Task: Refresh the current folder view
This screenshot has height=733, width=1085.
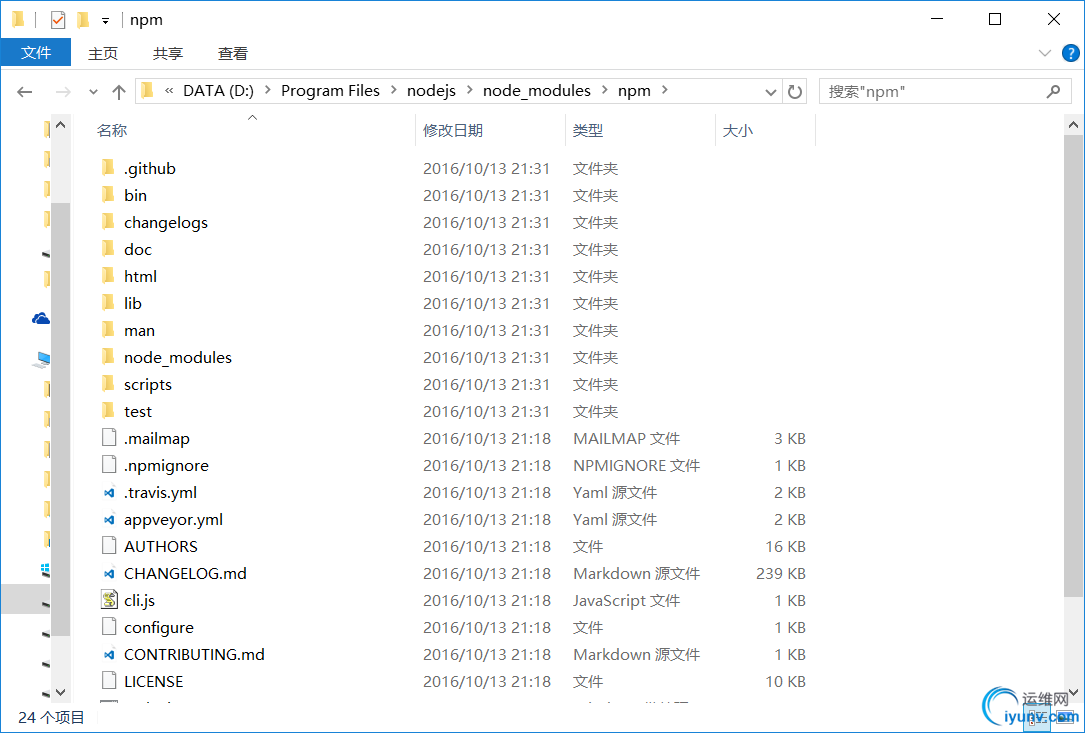Action: tap(795, 91)
